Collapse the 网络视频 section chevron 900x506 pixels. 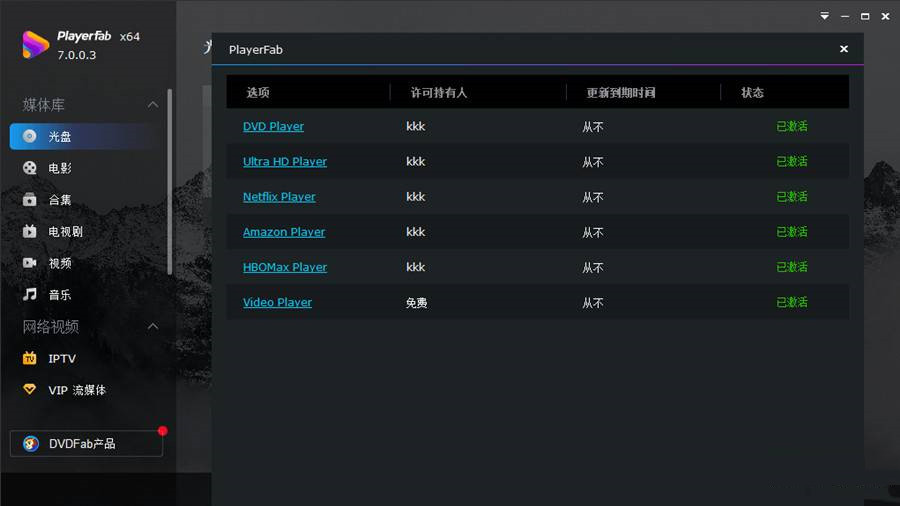pyautogui.click(x=153, y=326)
